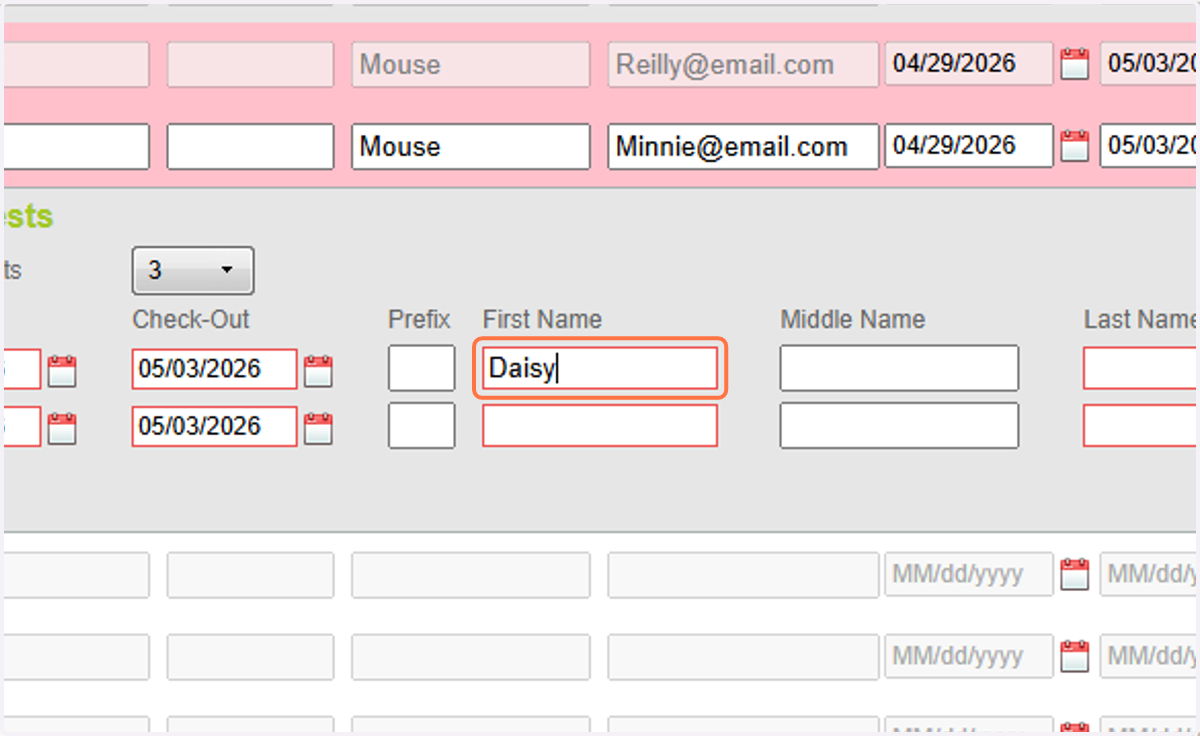
Task: Open calendar icon in first empty MM/dd/yyyy row
Action: tap(1074, 575)
